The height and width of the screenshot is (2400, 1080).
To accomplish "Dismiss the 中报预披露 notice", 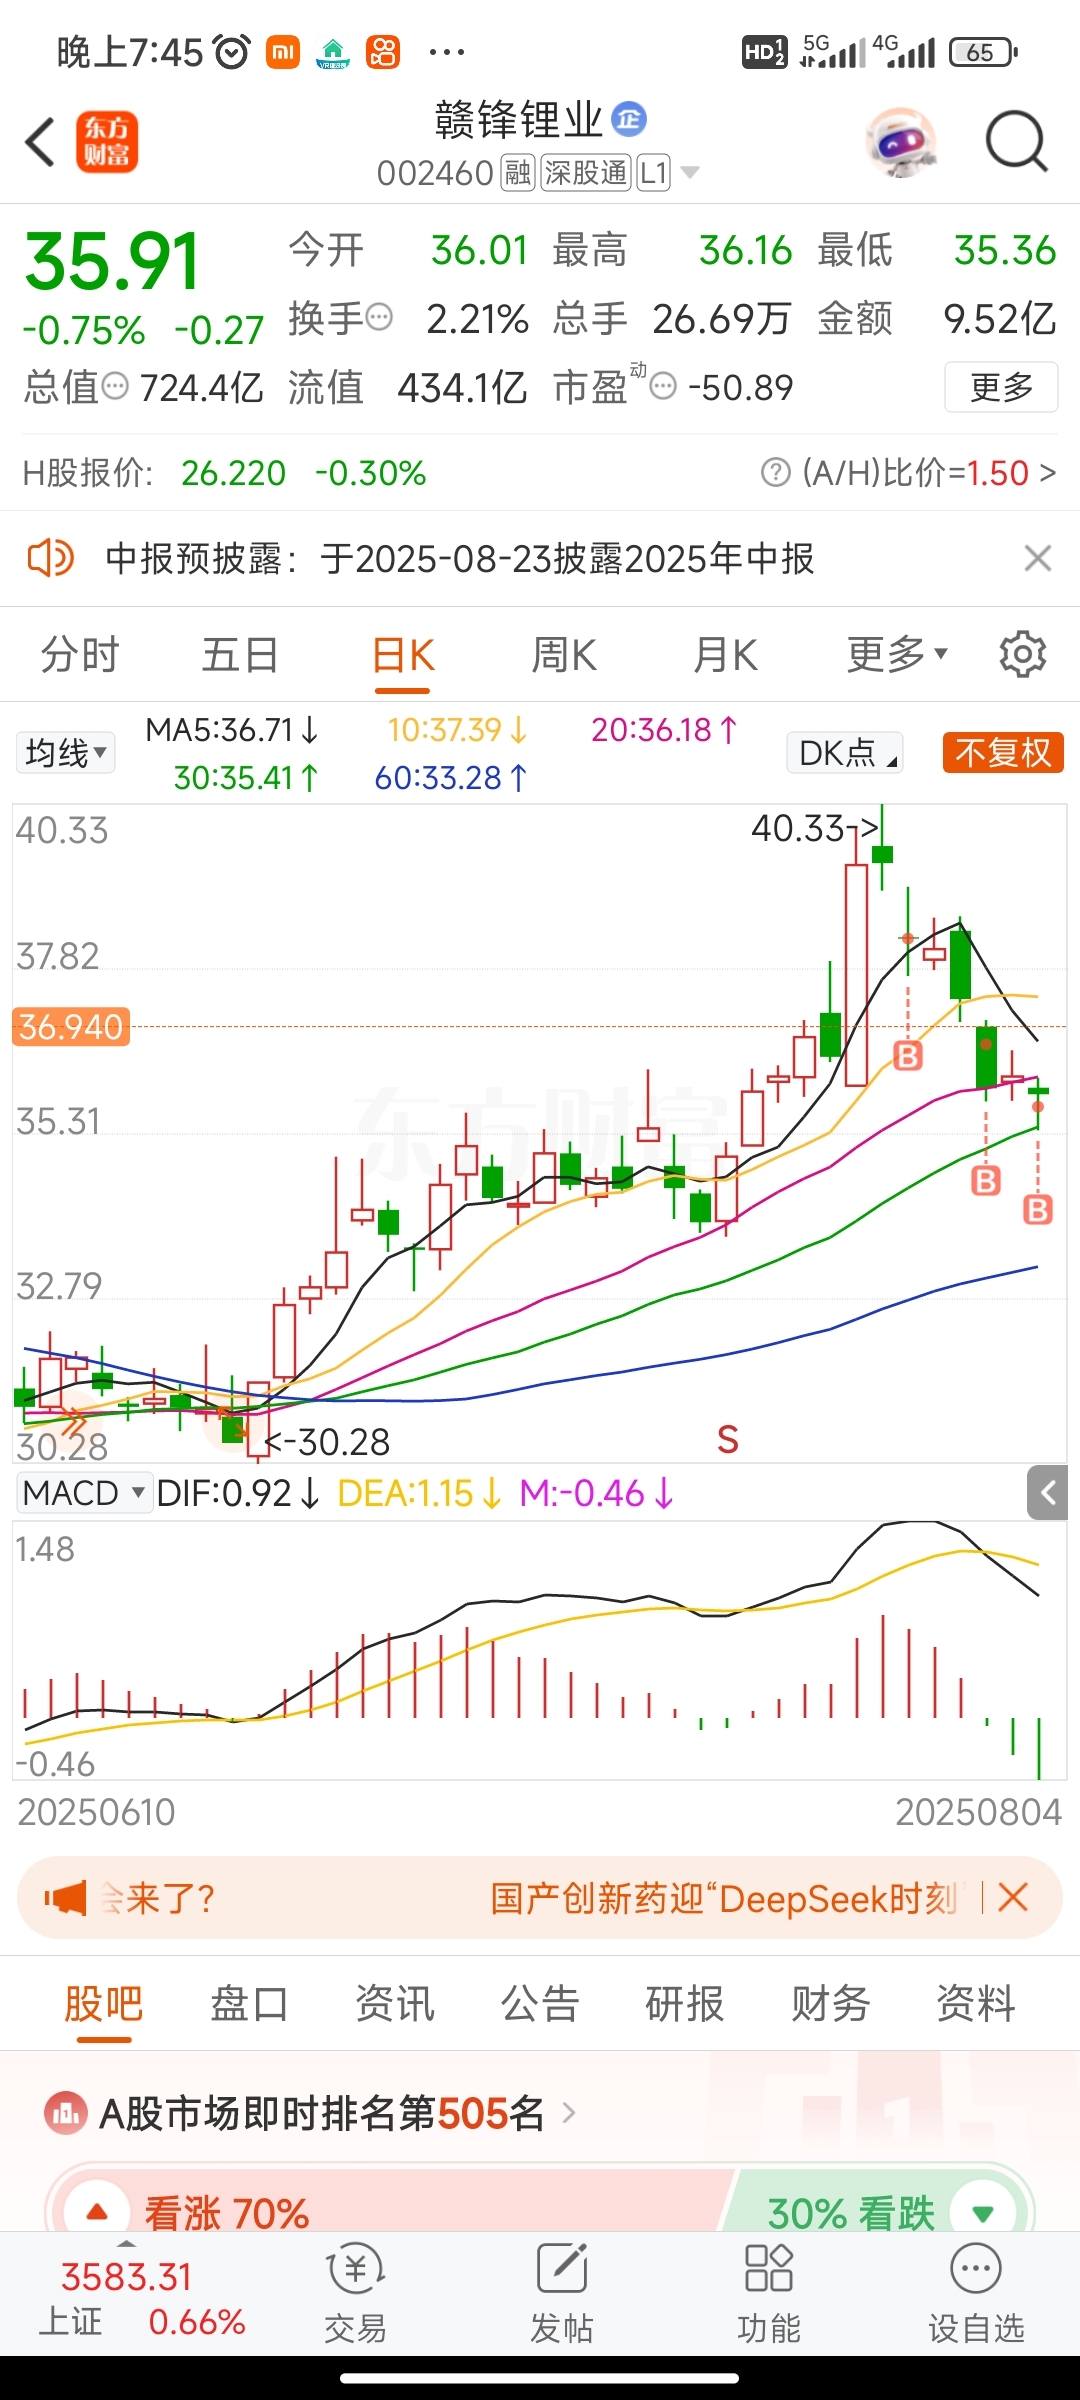I will [1038, 558].
